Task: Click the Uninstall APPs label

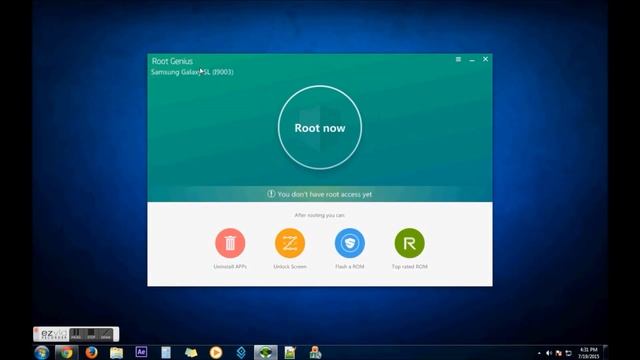Action: 230,267
